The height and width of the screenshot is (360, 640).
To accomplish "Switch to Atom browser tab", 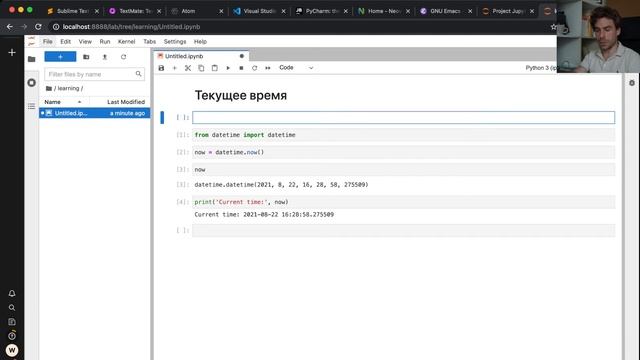I will (x=197, y=11).
